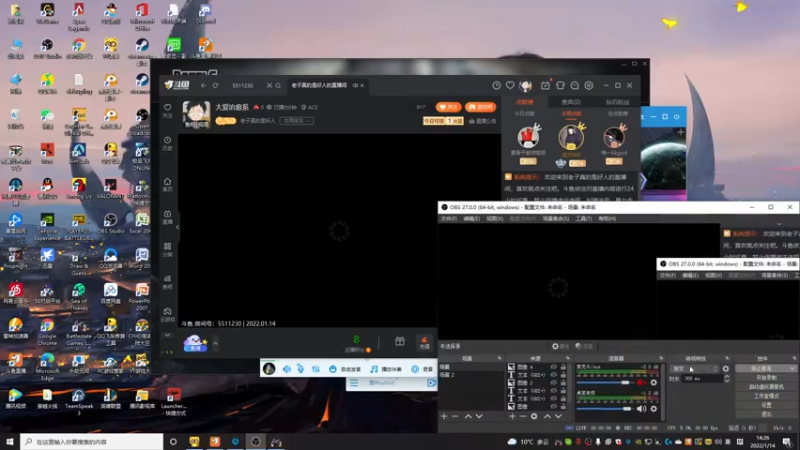Click the Douyu search magnifier icon

point(278,85)
